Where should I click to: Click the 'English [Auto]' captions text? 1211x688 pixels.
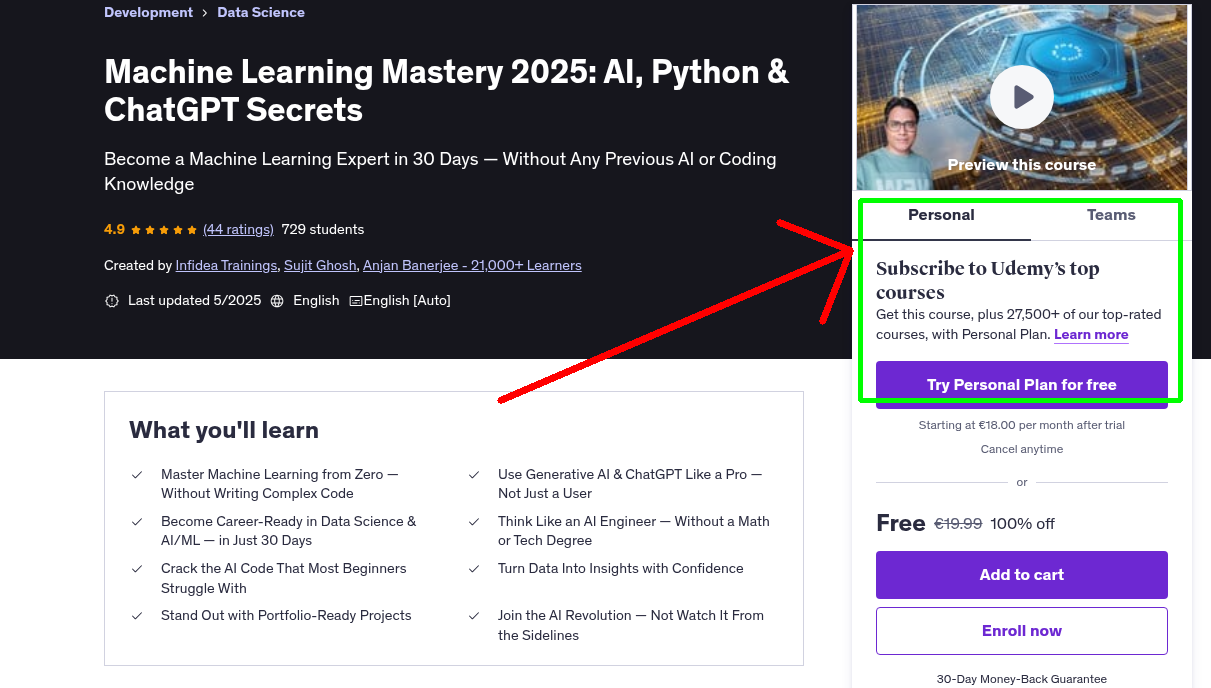coord(407,300)
